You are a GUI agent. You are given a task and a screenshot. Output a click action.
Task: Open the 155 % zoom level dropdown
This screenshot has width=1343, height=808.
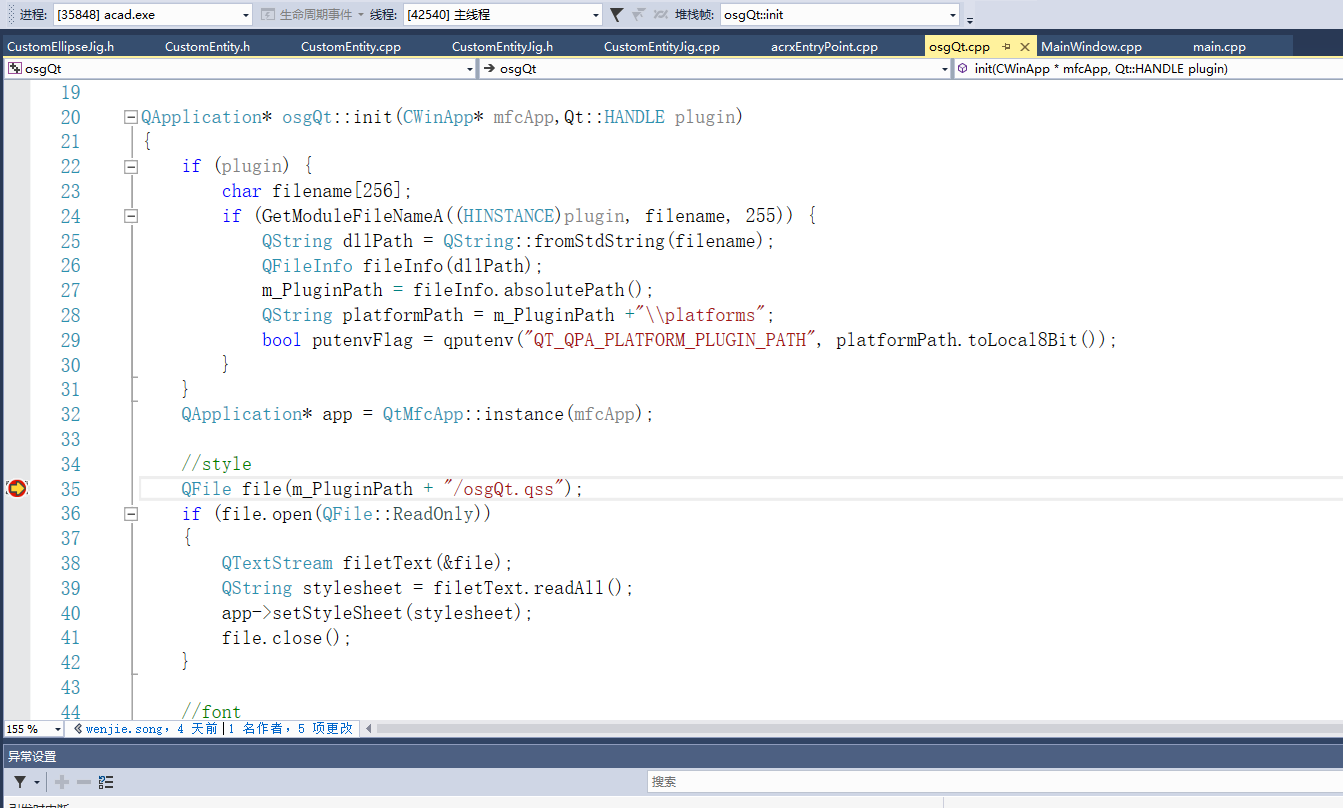tap(36, 729)
